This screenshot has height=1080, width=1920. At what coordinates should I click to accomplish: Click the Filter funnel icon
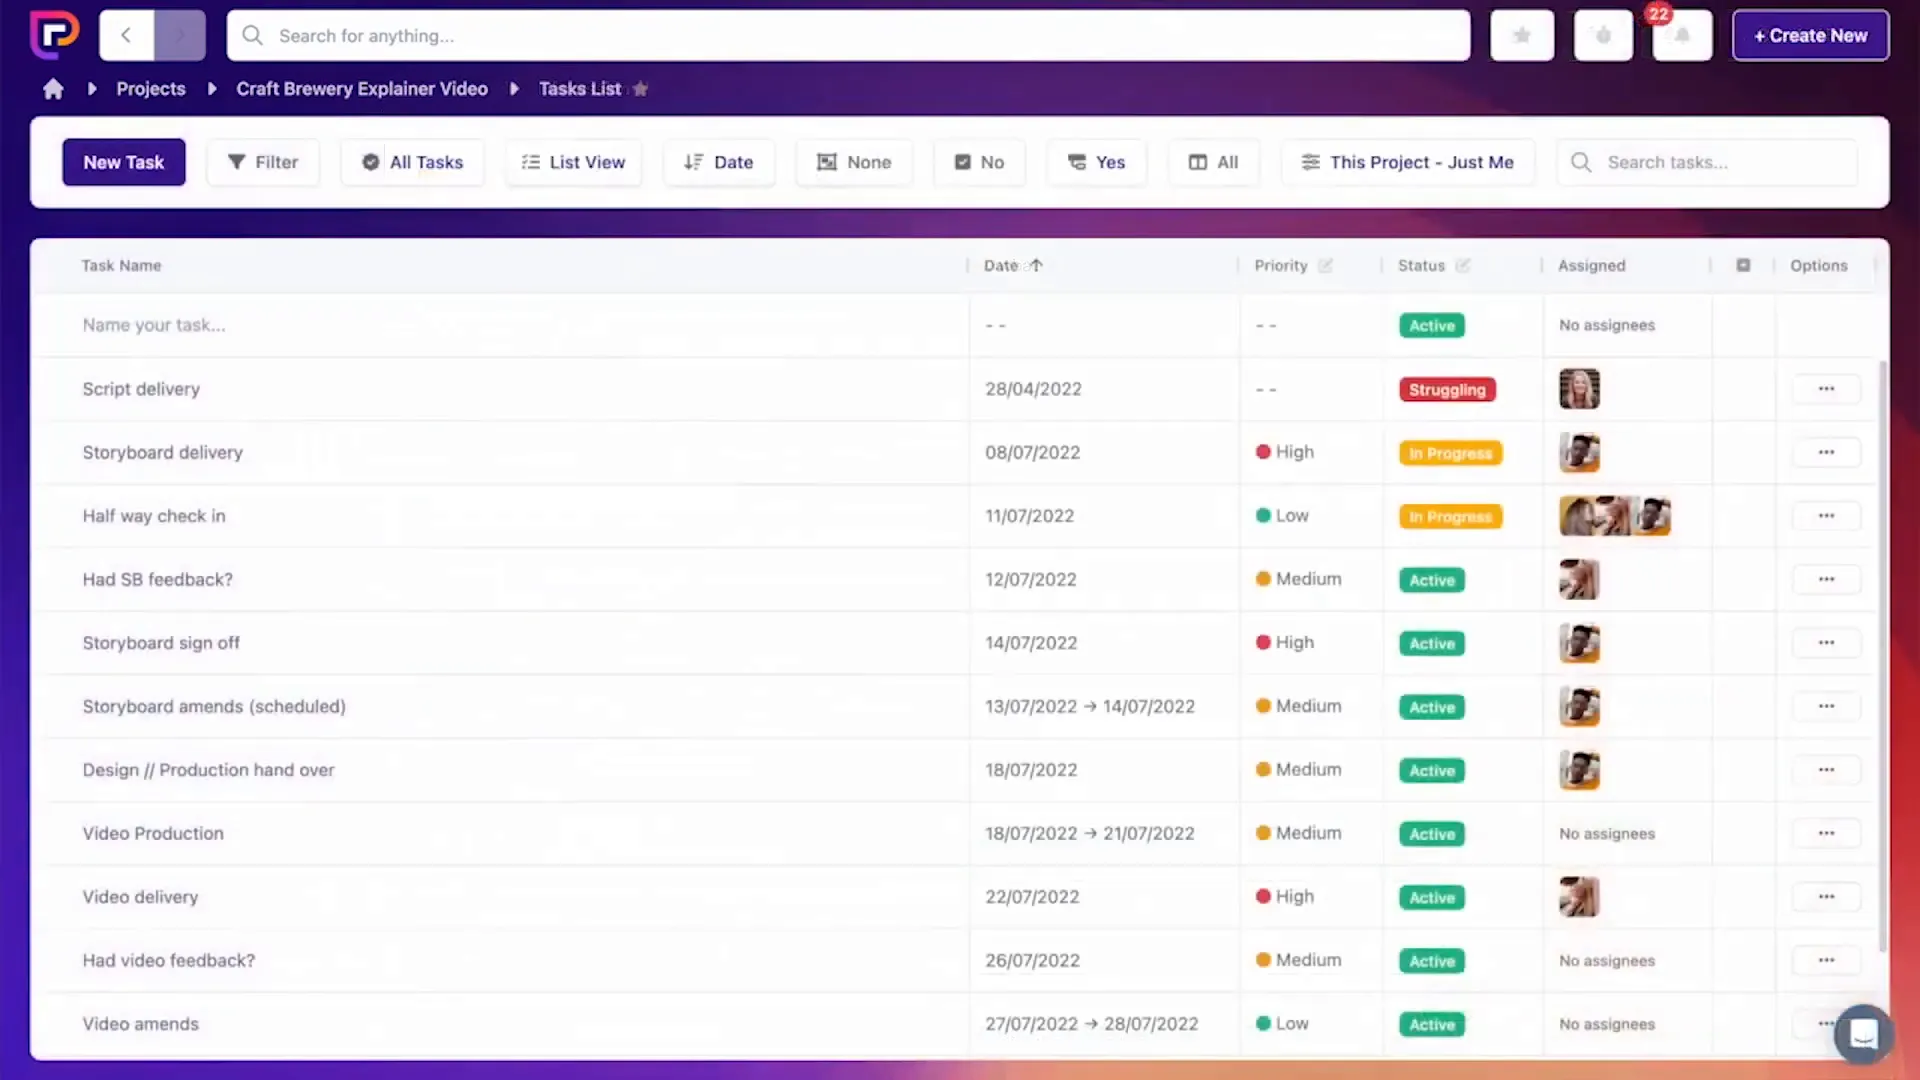tap(236, 162)
